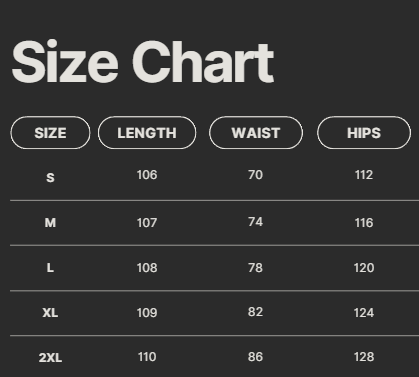Screen dimensions: 419x377
Task: Select the LENGTH column header pill
Action: 147,133
